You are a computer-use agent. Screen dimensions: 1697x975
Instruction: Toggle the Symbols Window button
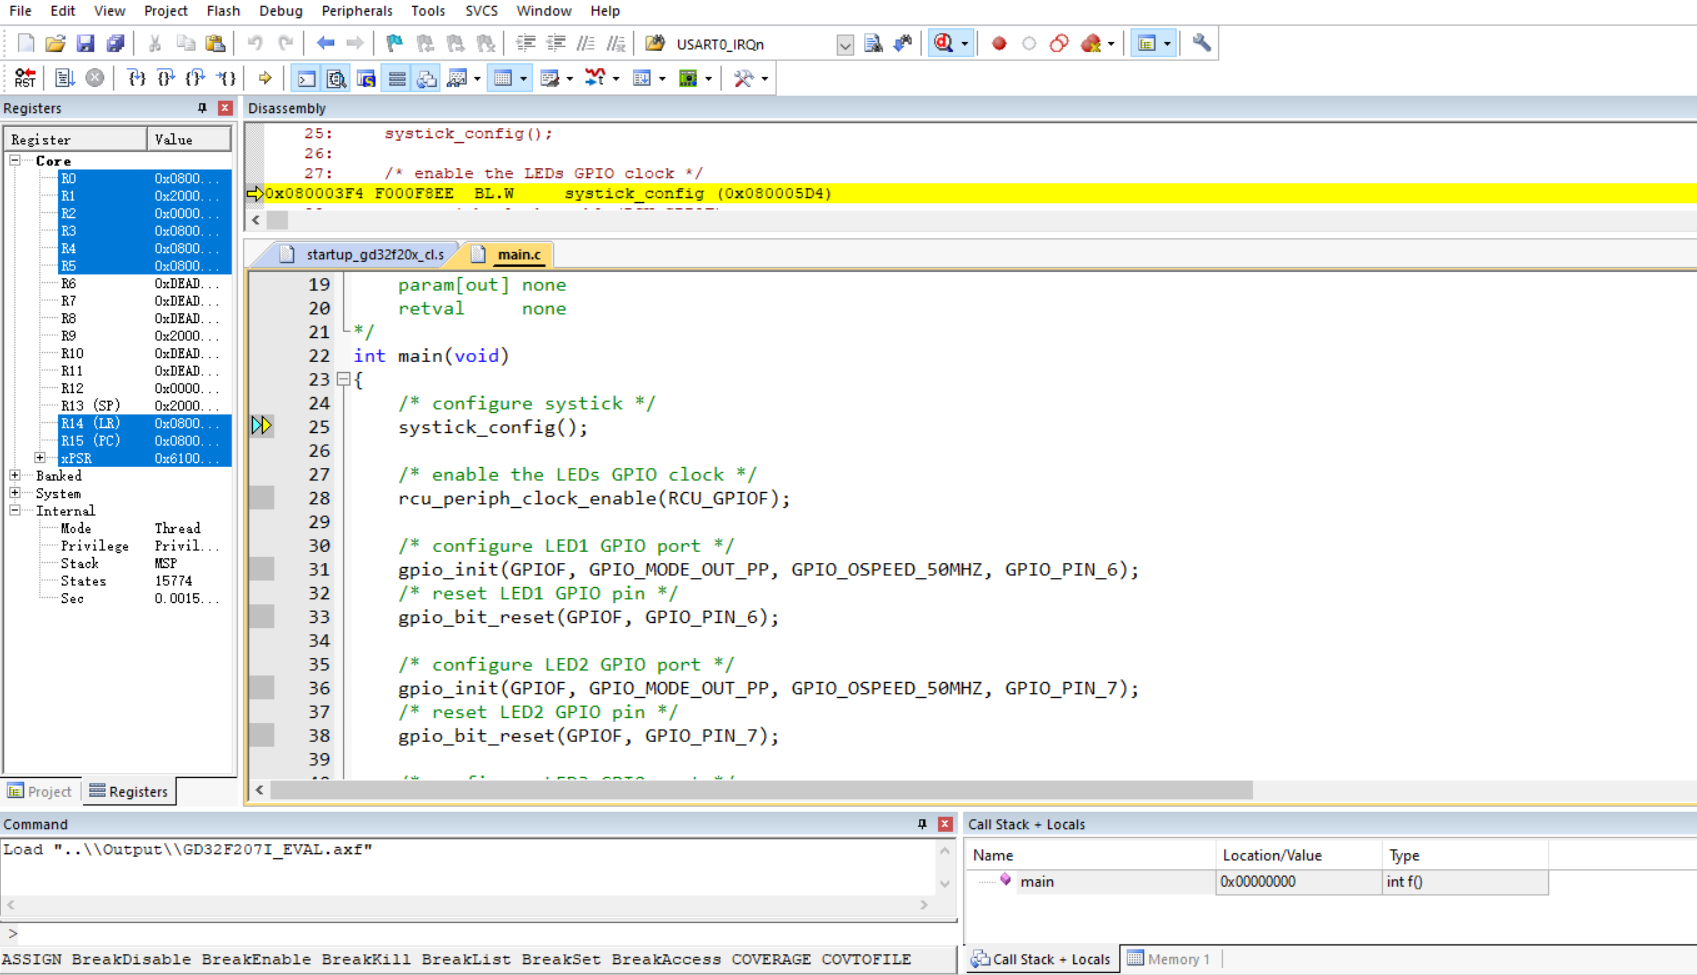[x=367, y=78]
